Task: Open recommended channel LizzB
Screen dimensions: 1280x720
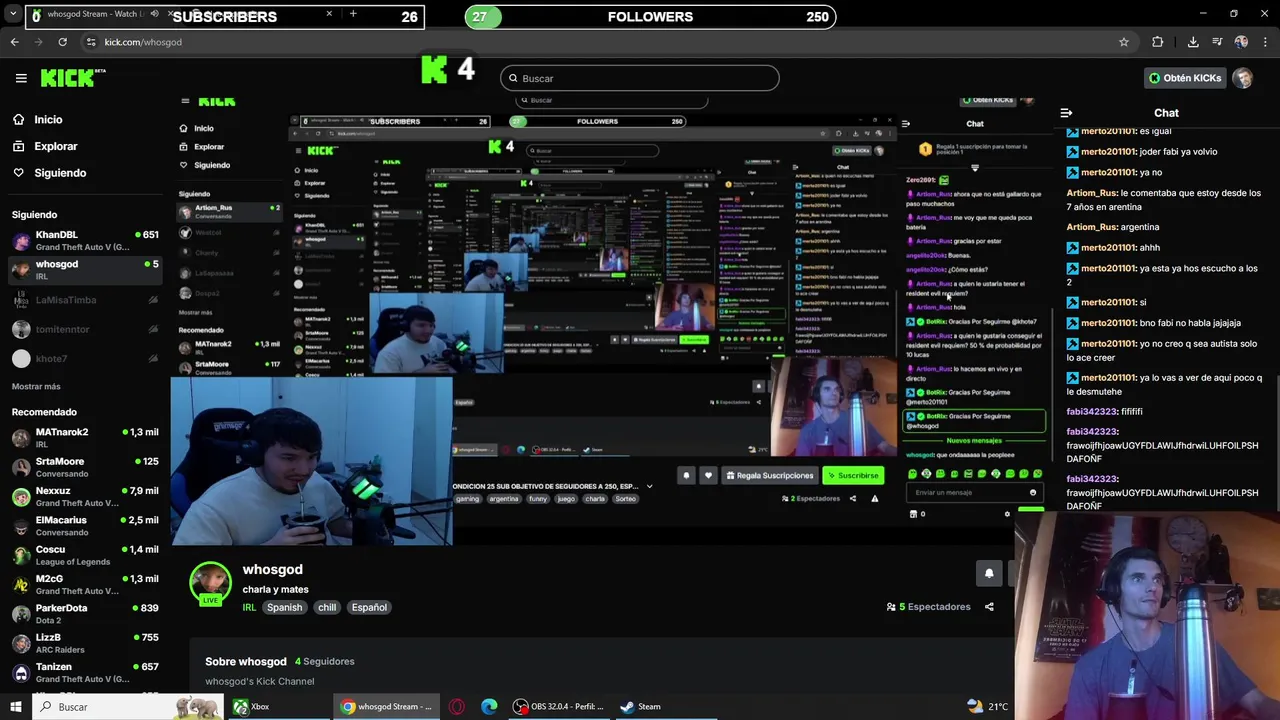Action: (85, 643)
